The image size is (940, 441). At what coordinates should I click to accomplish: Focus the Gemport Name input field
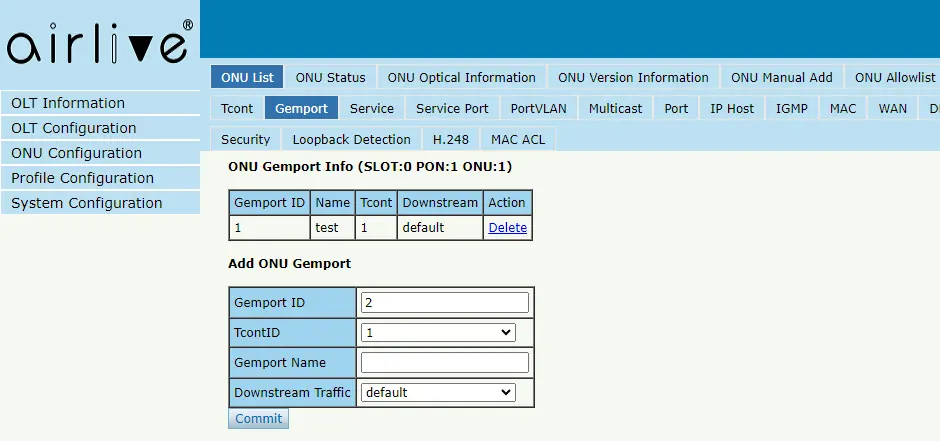coord(445,363)
